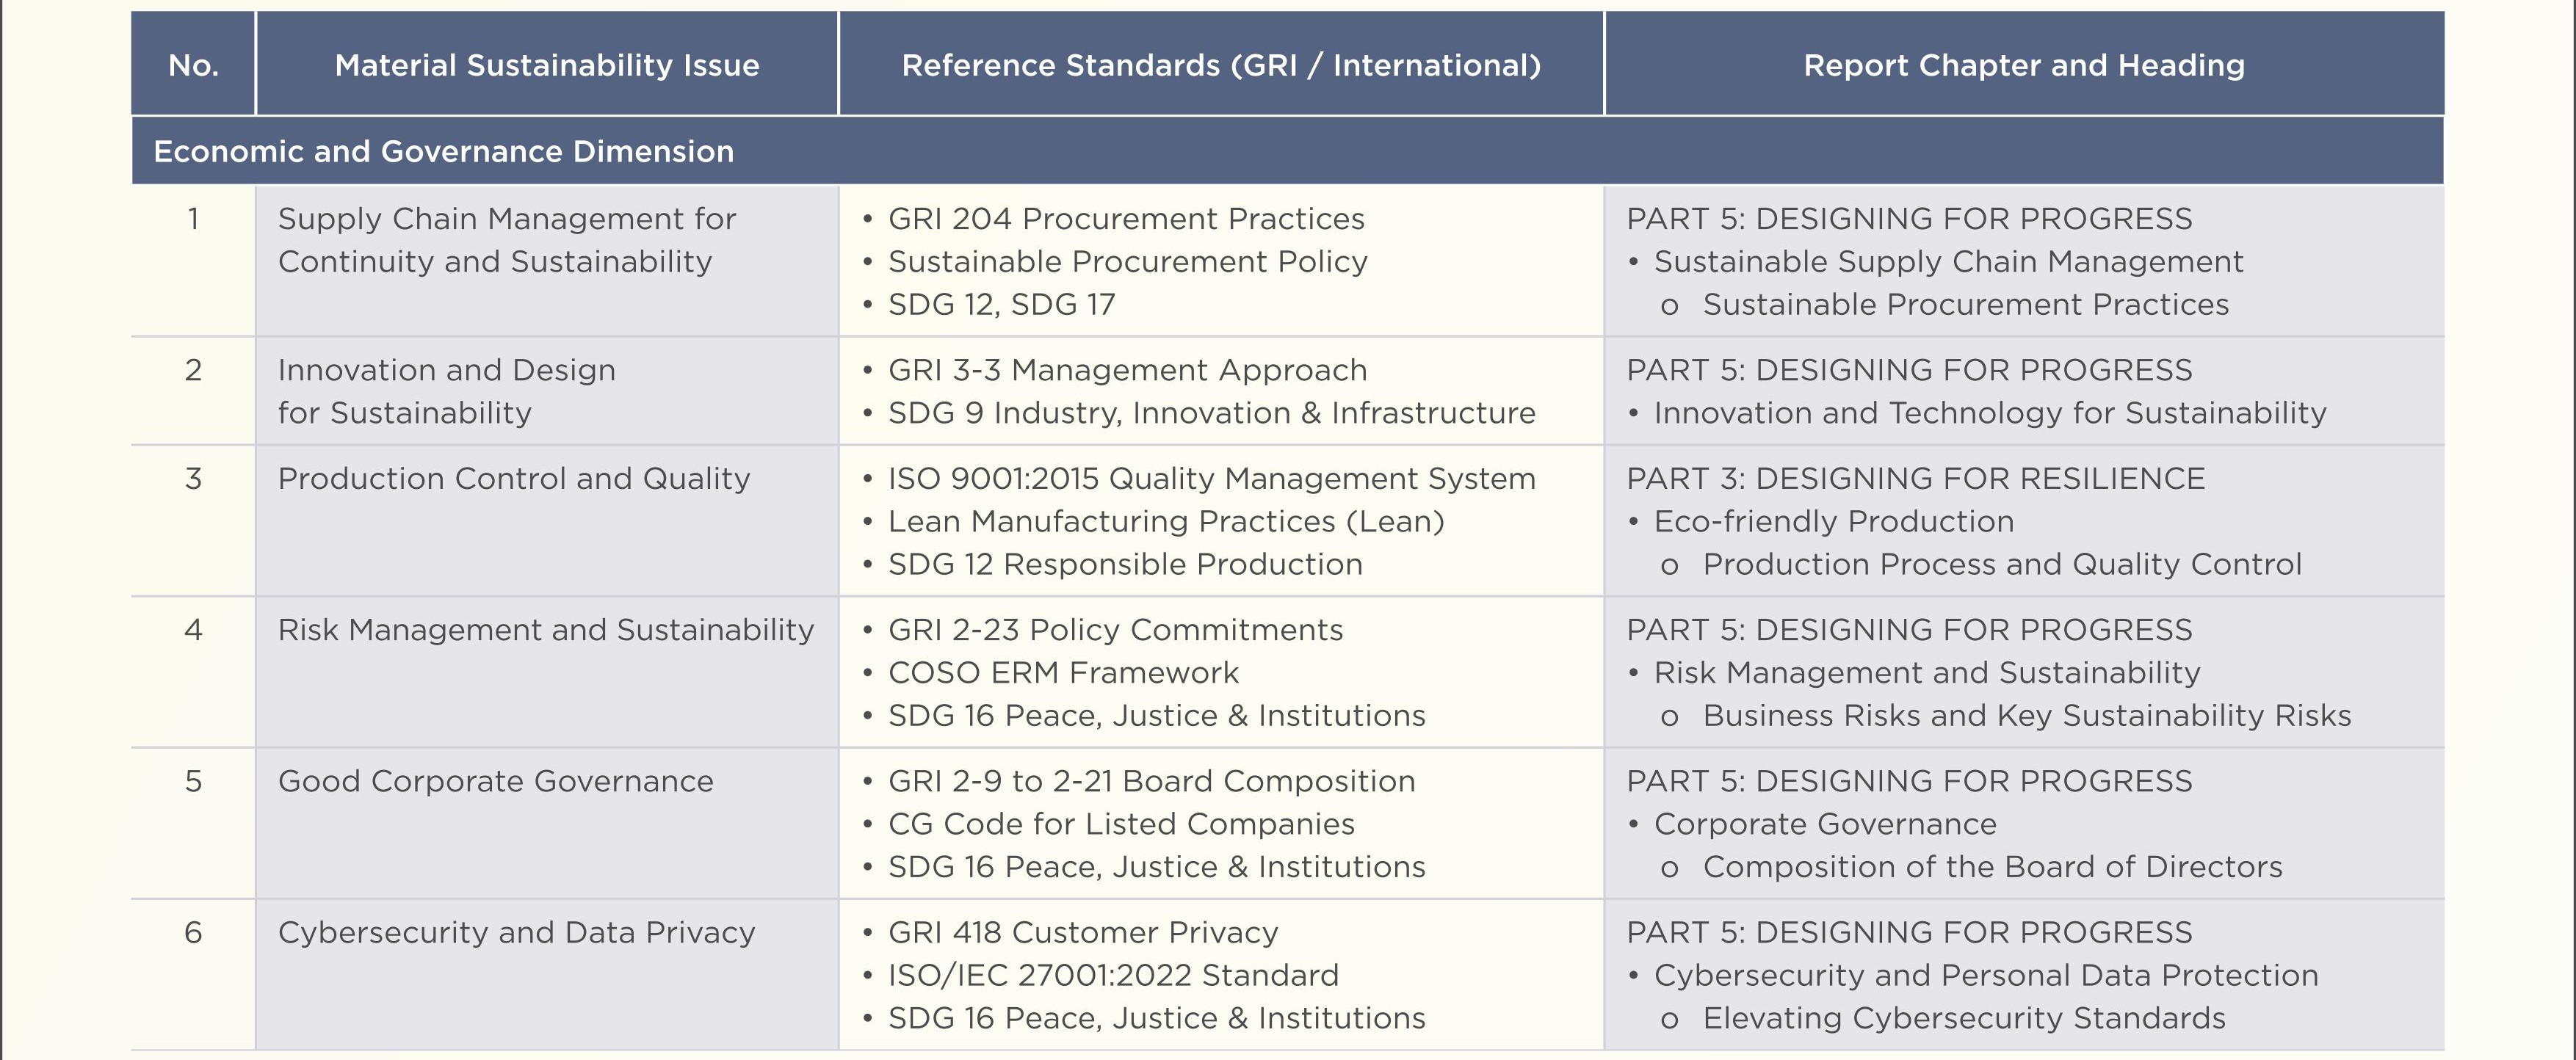Select 'ISO/IEC 27001:2022 Standard' bullet

[1113, 975]
